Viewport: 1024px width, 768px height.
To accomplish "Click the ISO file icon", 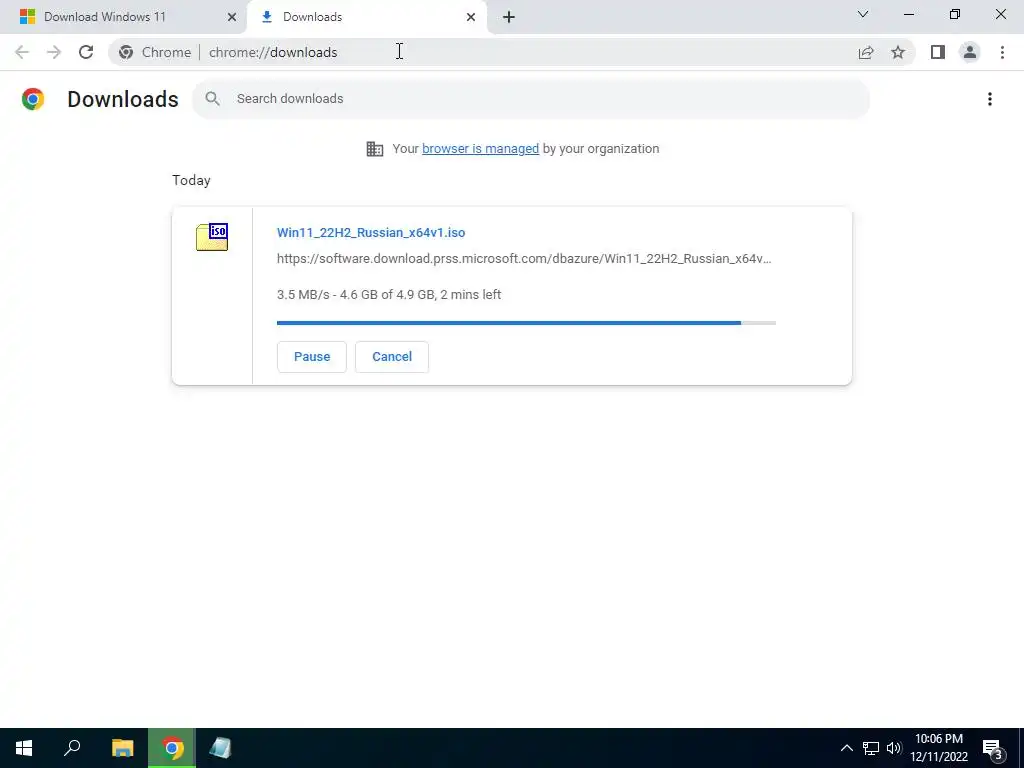I will click(212, 236).
